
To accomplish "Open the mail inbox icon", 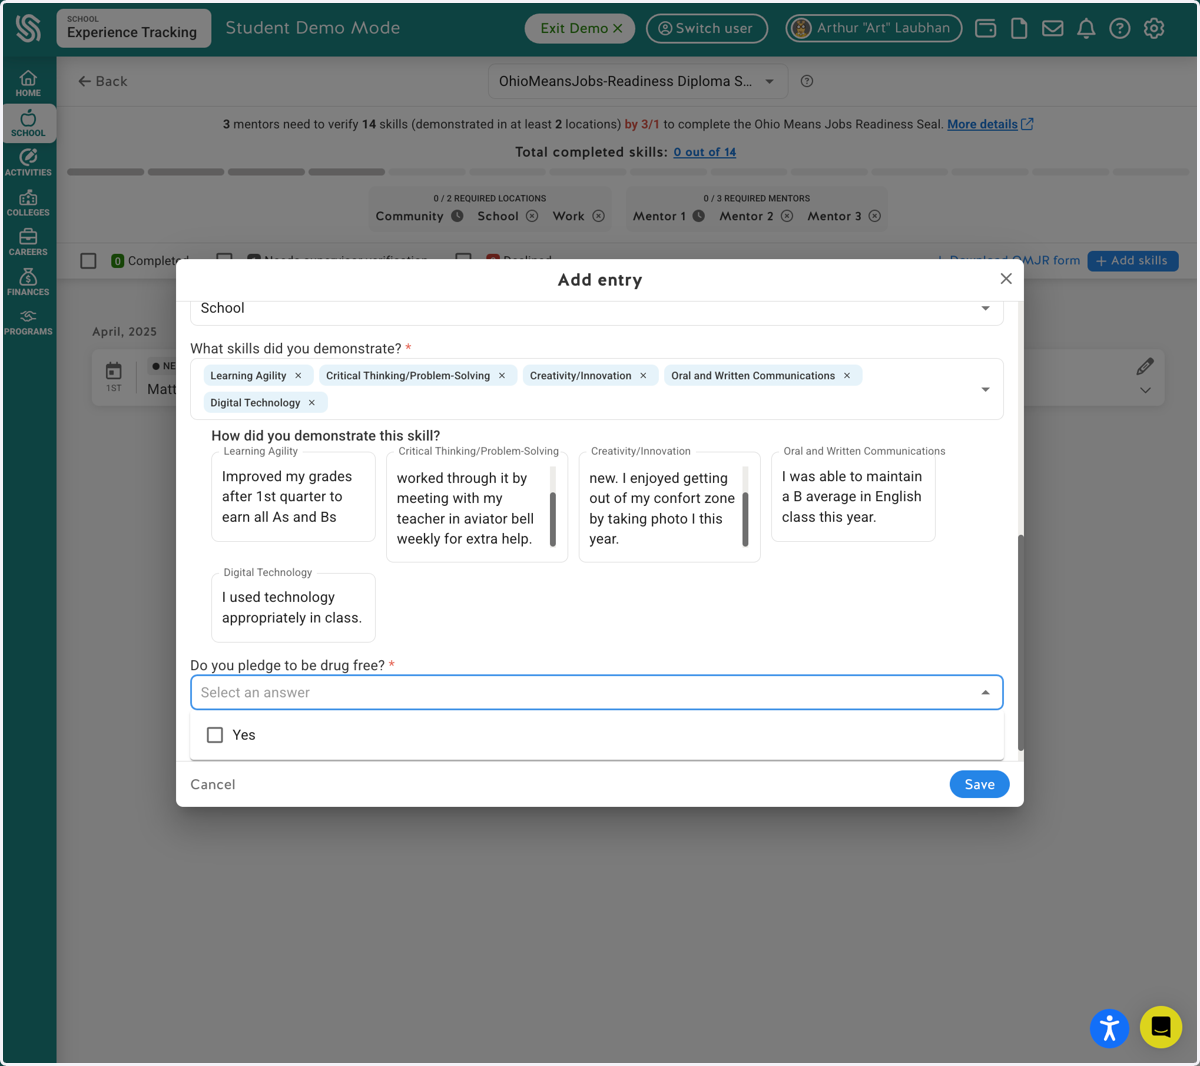I will tap(1053, 28).
